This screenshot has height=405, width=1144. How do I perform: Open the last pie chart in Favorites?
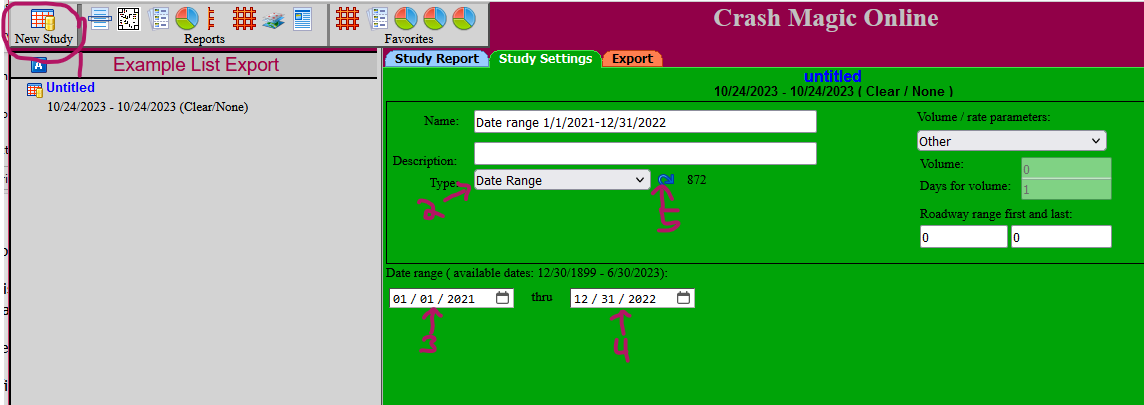464,18
